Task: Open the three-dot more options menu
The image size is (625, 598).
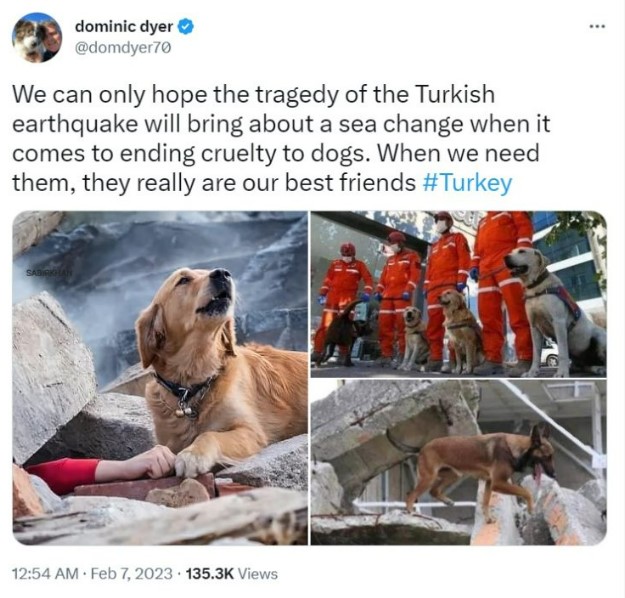Action: (597, 27)
